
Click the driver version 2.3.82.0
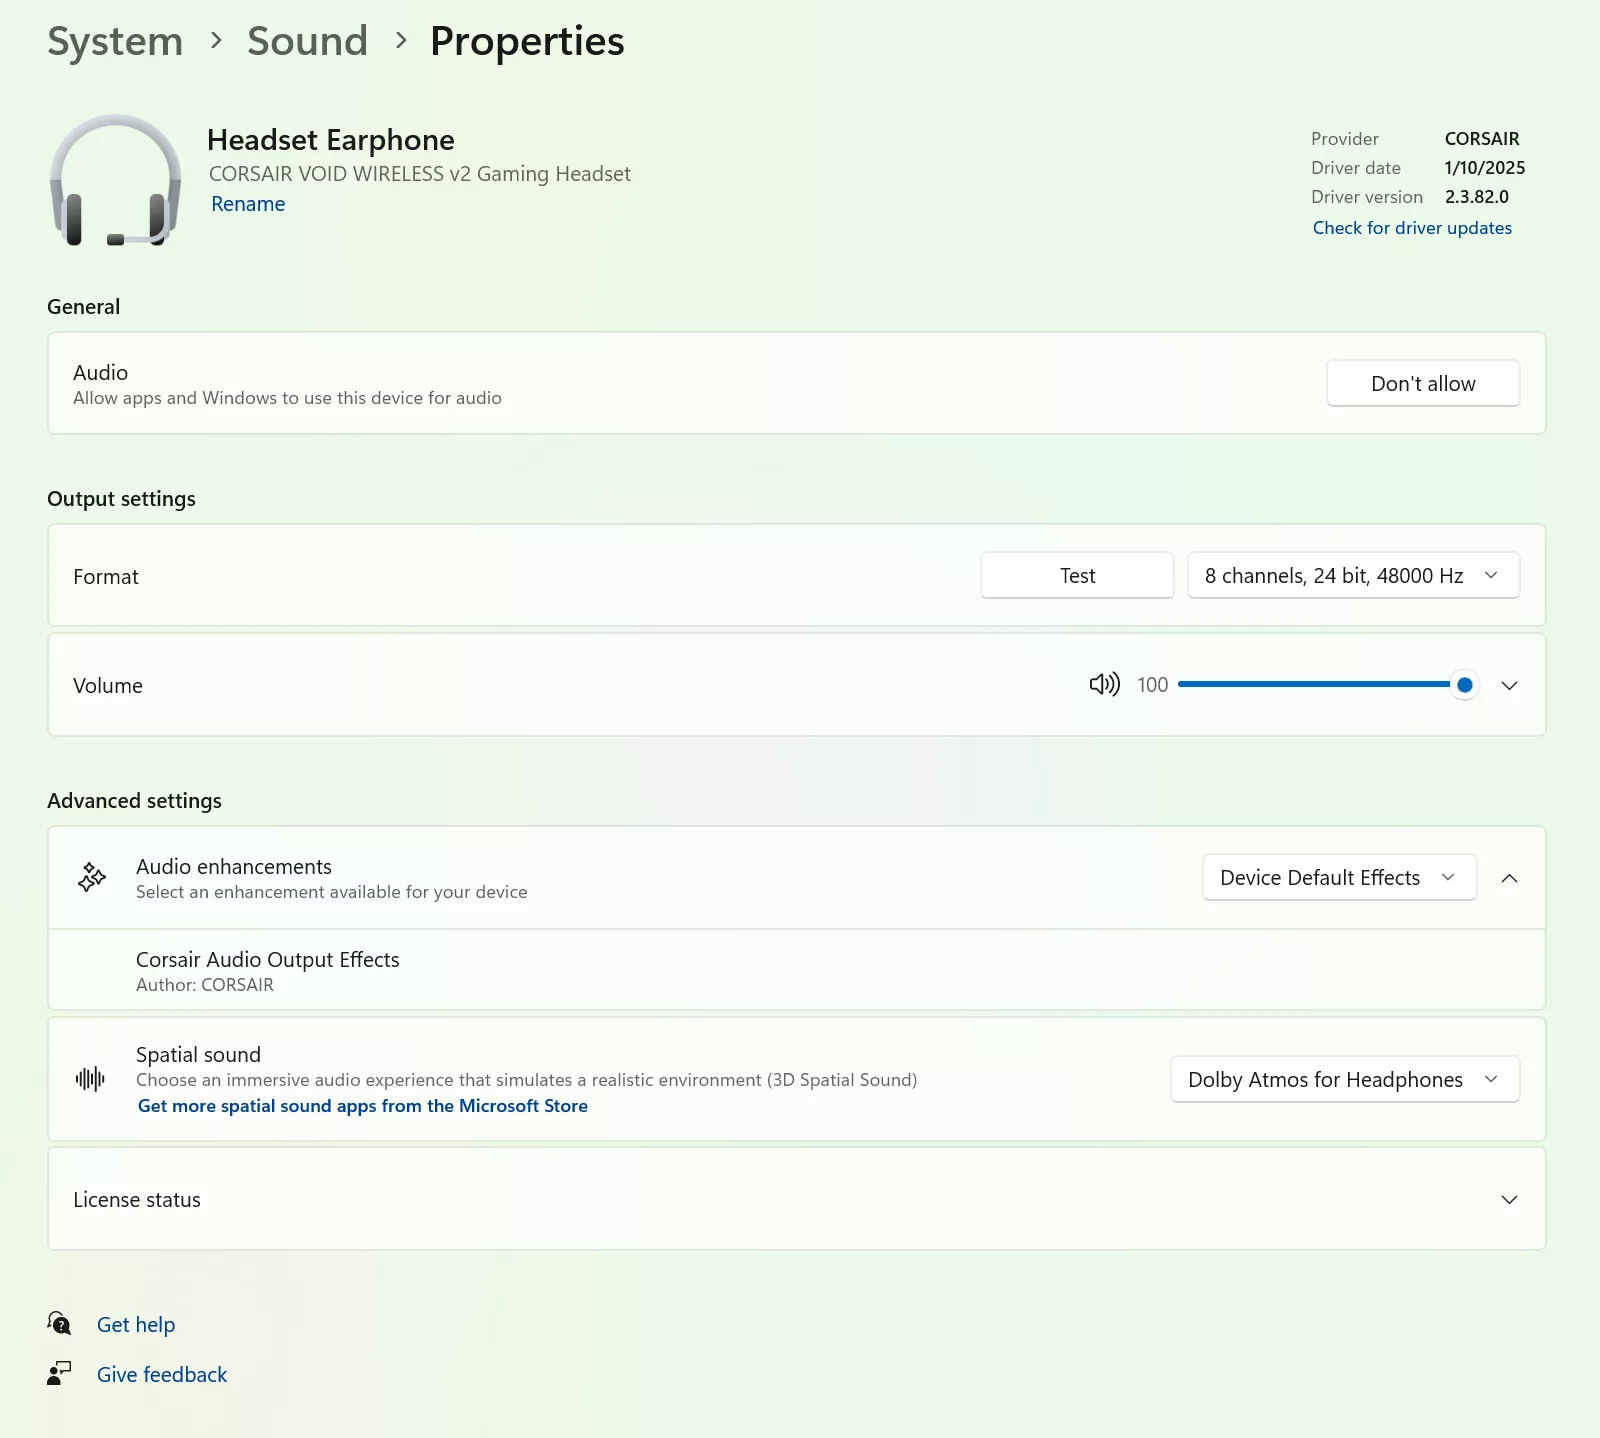[1477, 197]
